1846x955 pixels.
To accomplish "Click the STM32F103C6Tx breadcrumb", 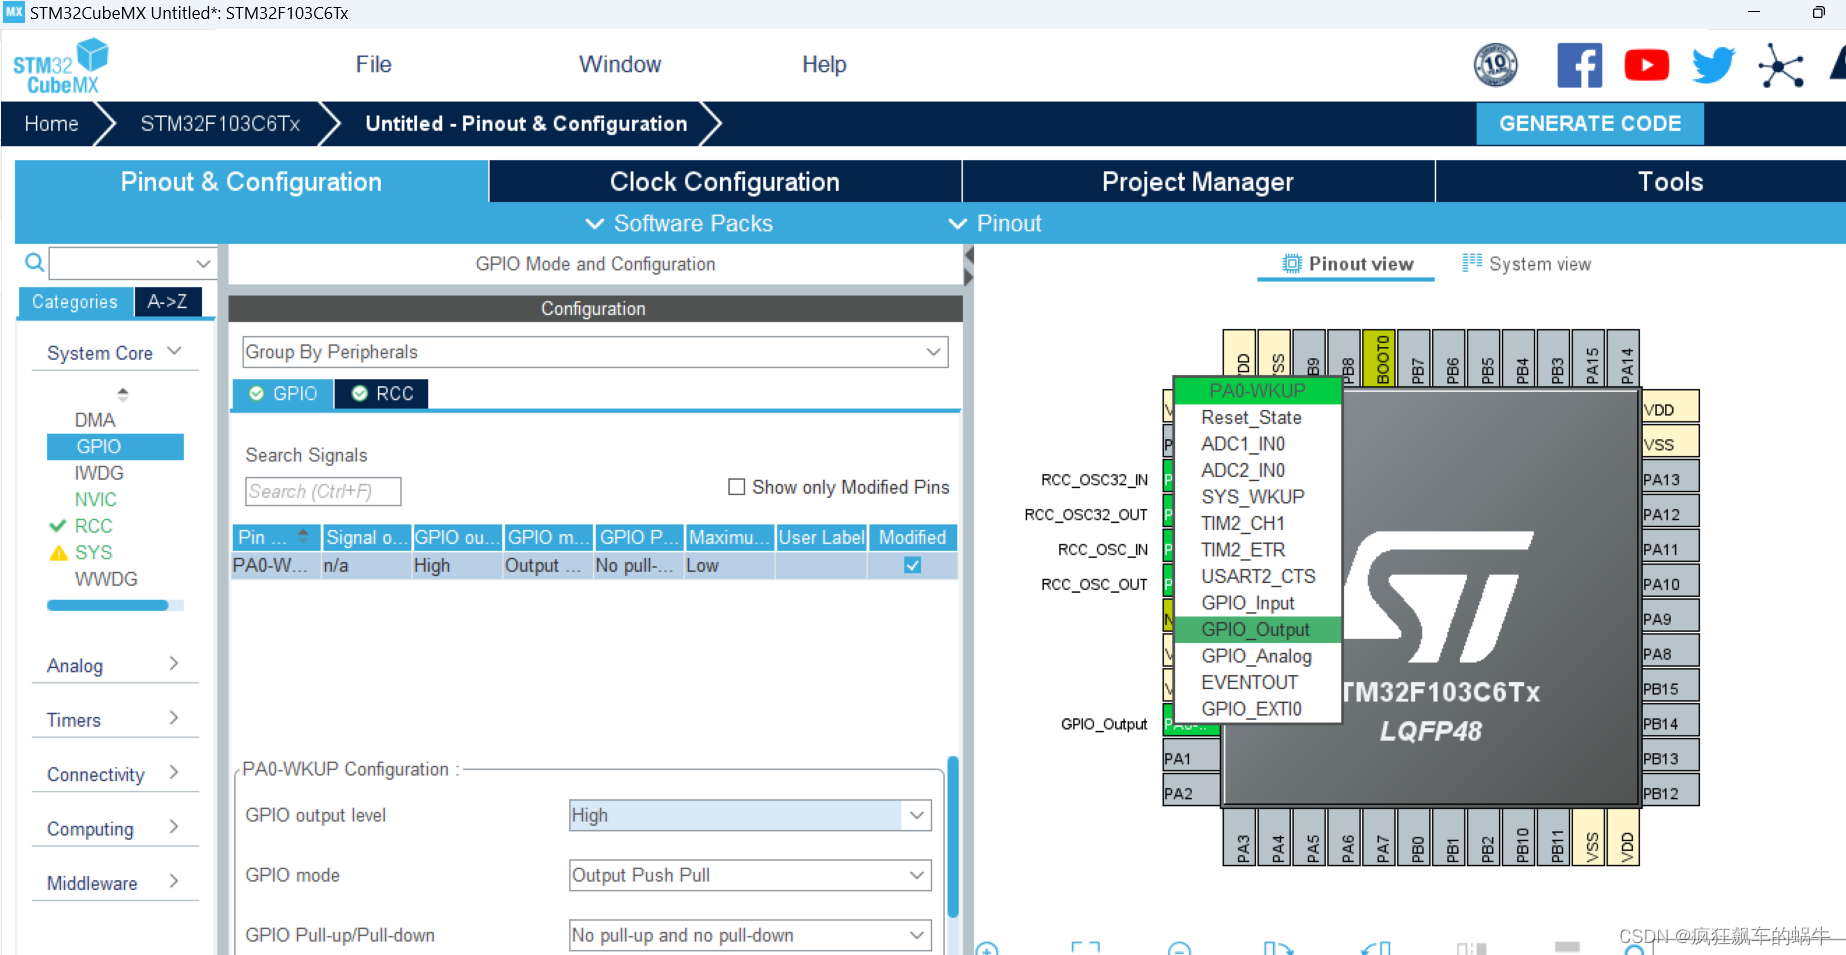I will click(220, 124).
